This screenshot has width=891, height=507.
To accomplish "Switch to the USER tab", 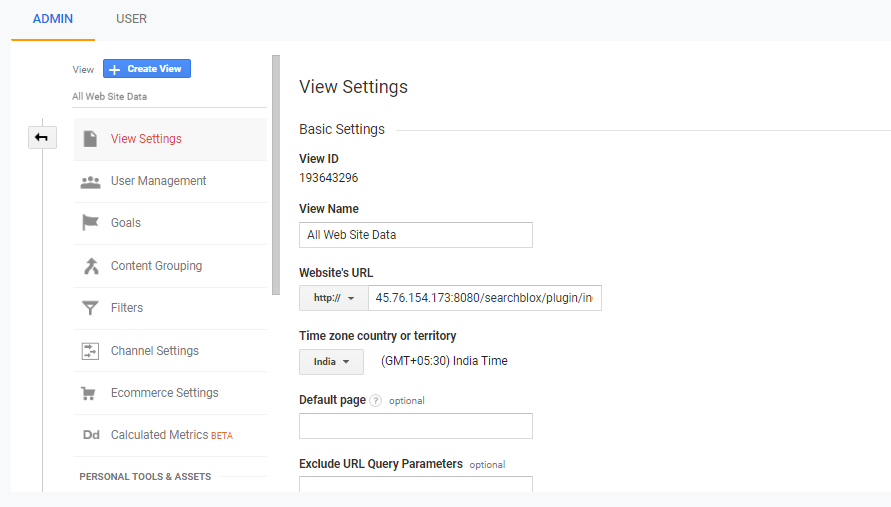I will [x=132, y=19].
